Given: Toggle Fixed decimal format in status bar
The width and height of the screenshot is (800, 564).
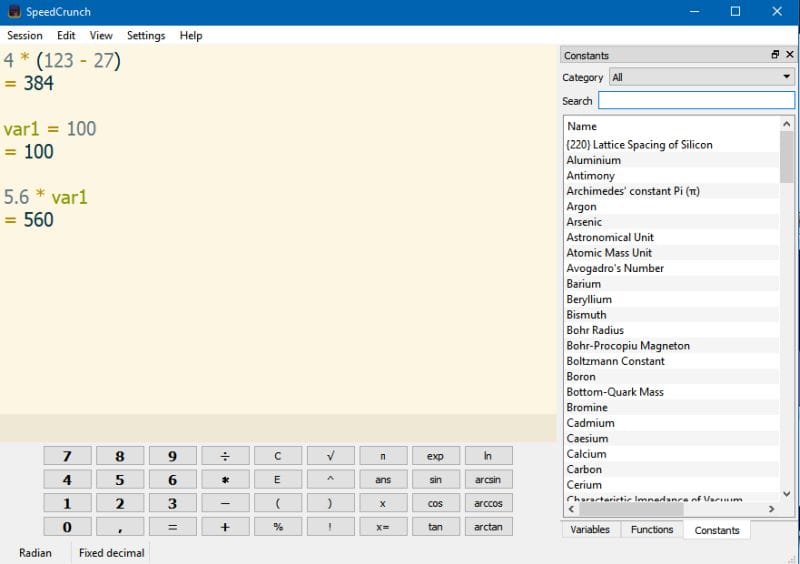Looking at the screenshot, I should click(111, 553).
